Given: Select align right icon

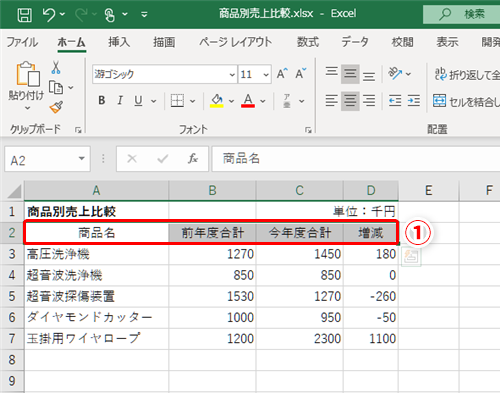Looking at the screenshot, I should [369, 100].
